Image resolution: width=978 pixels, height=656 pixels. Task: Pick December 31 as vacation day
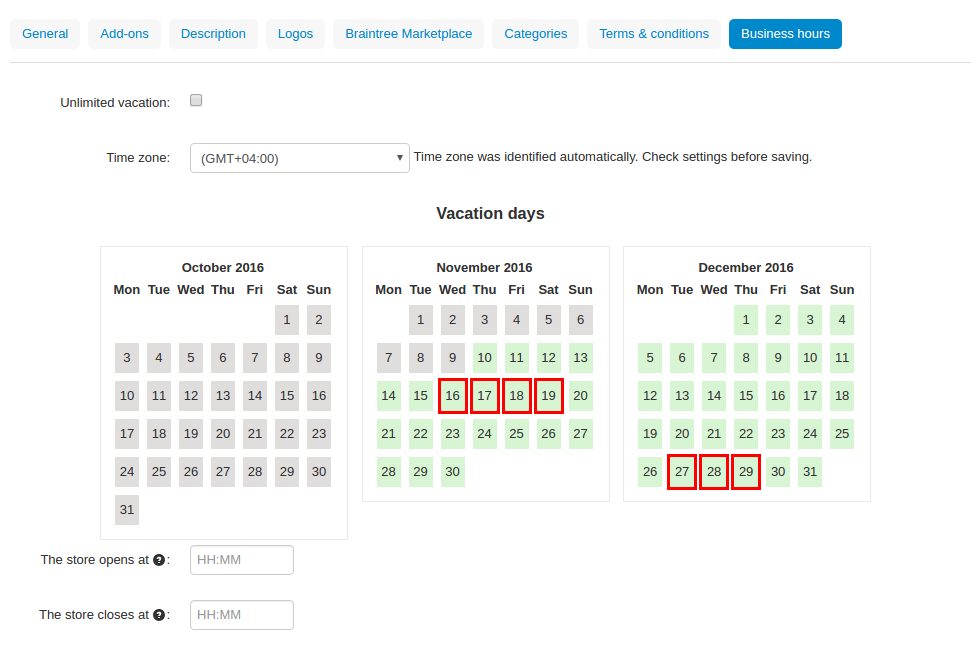tap(810, 472)
